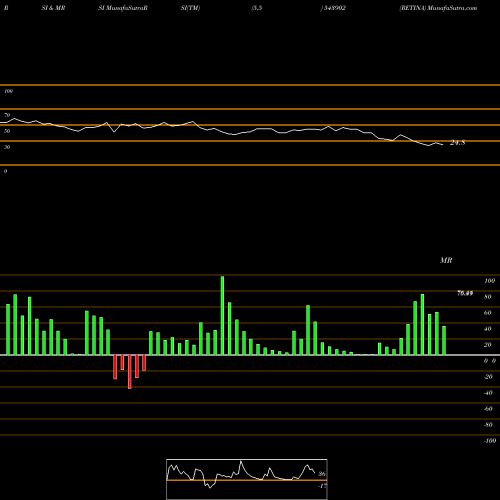
Task: Click the '-80' label on the MR axis
Action: coord(488,425)
